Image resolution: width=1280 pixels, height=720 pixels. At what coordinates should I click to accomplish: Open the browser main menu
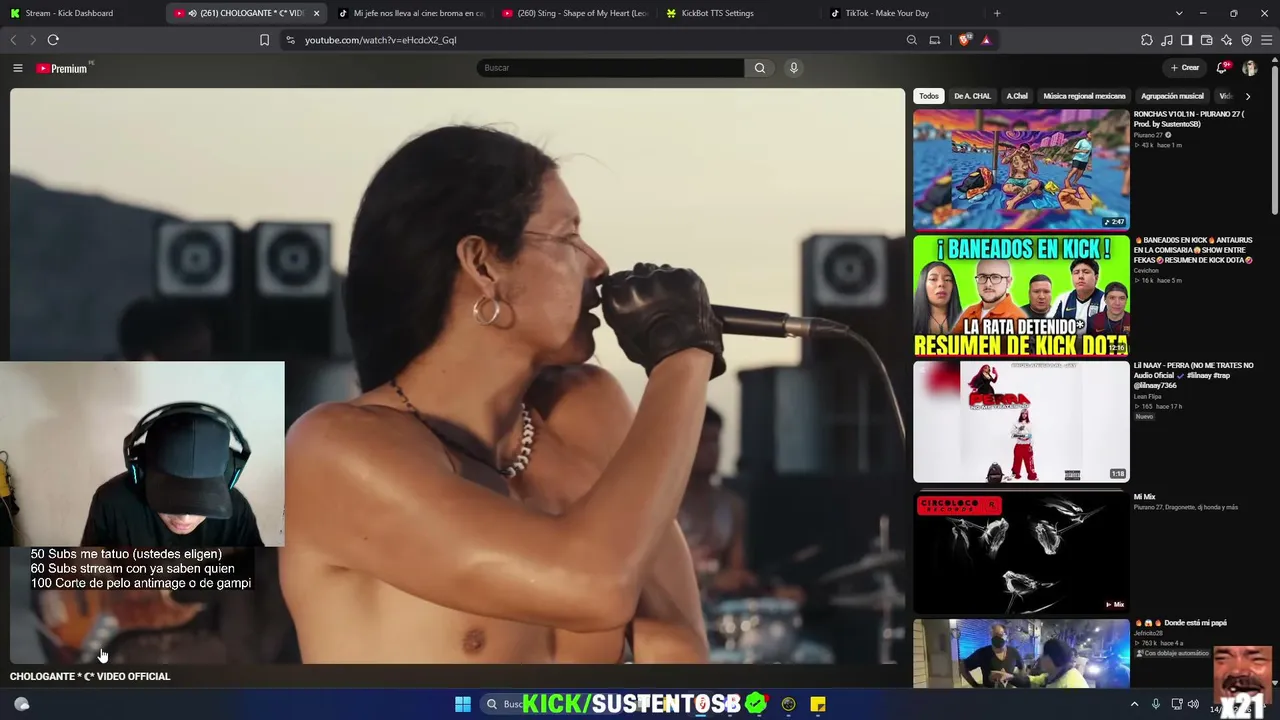point(1267,40)
